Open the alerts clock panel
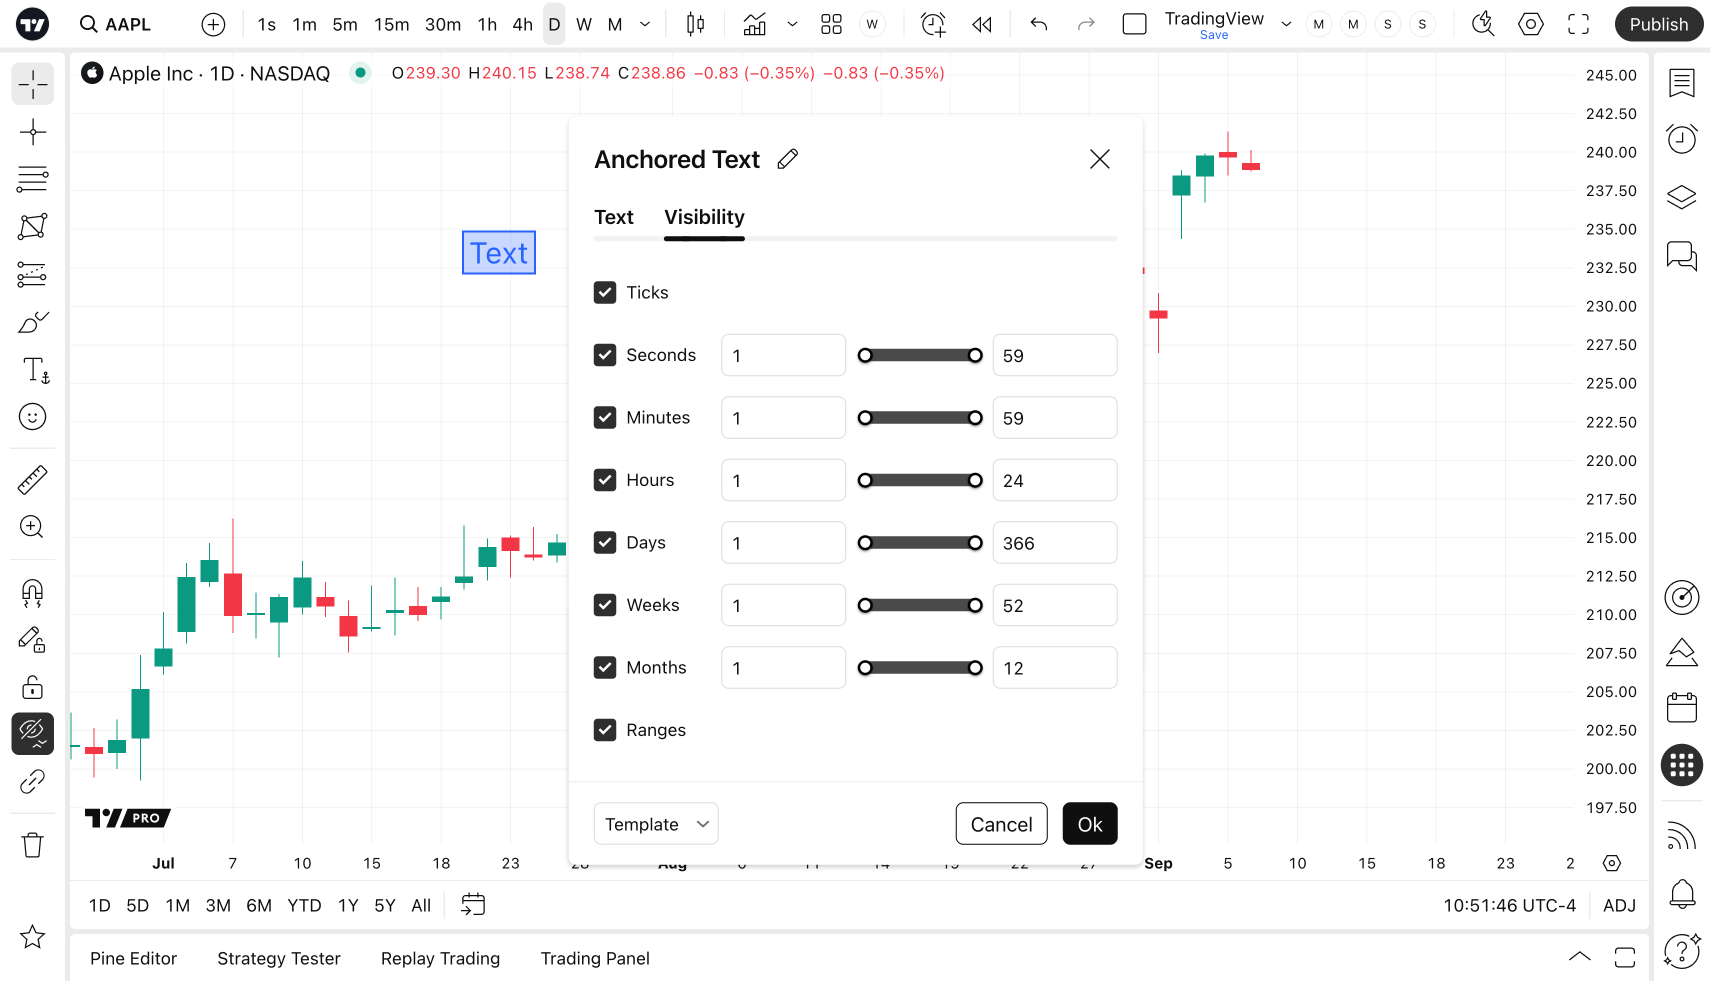This screenshot has height=983, width=1716. pyautogui.click(x=1682, y=139)
